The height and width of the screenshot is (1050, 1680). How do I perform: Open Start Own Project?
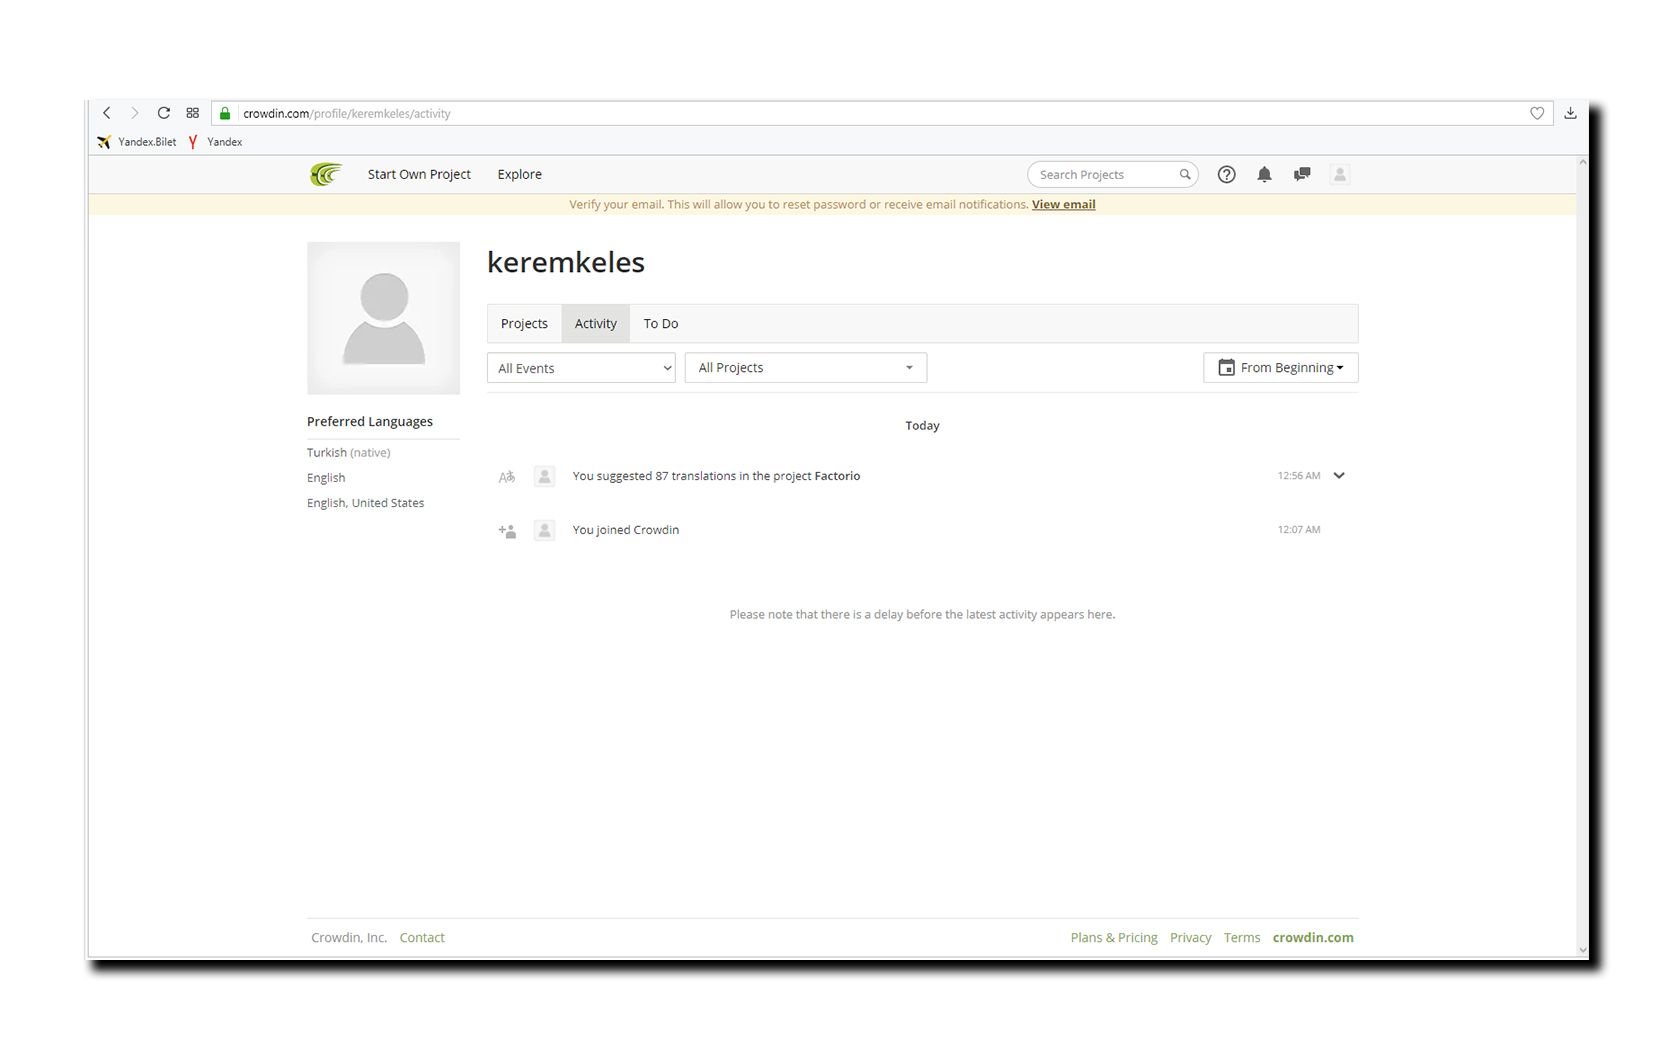pos(419,174)
